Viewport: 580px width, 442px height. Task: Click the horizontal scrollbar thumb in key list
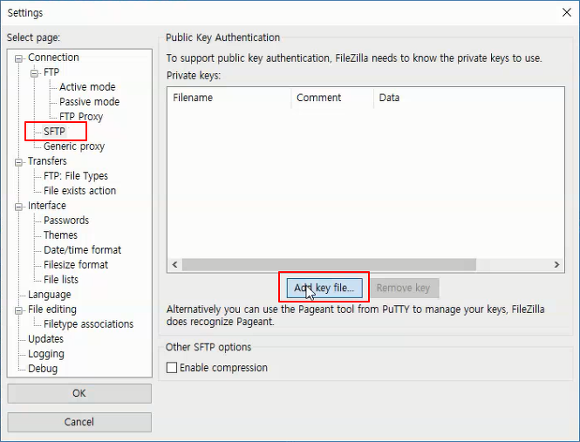(329, 265)
